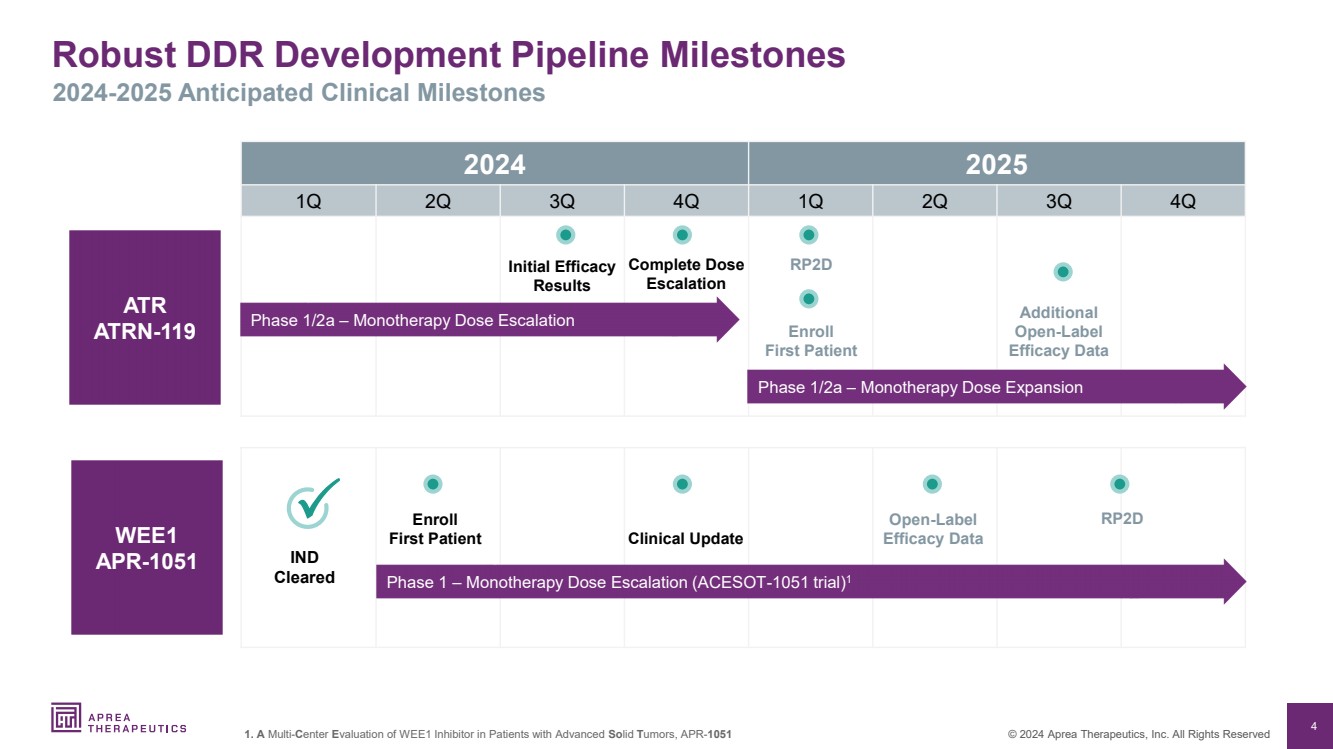Select the Additional Open-Label Efficacy Data dot
1333x749 pixels.
pyautogui.click(x=1063, y=272)
